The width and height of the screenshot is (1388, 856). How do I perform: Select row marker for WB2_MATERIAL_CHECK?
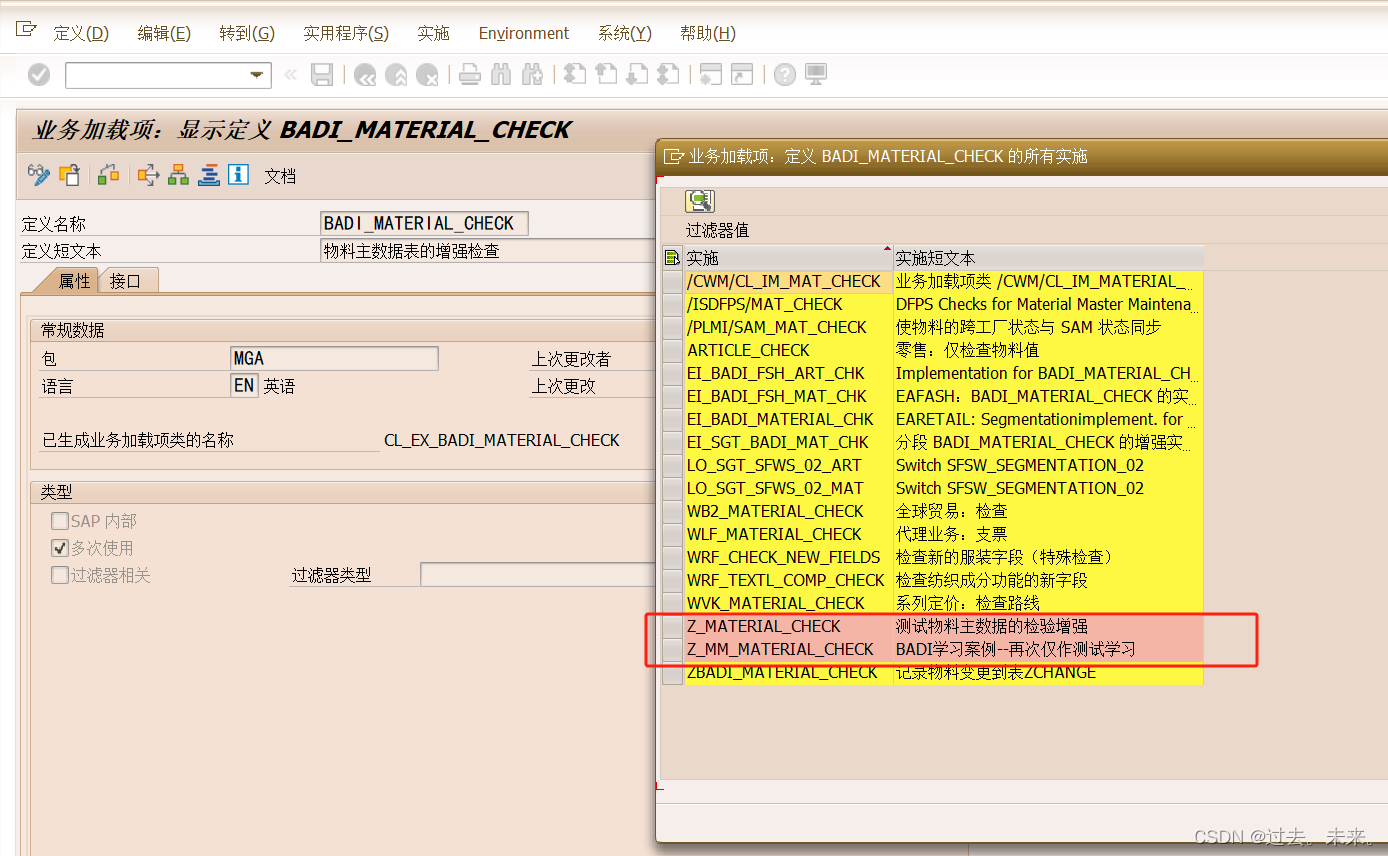(x=672, y=511)
